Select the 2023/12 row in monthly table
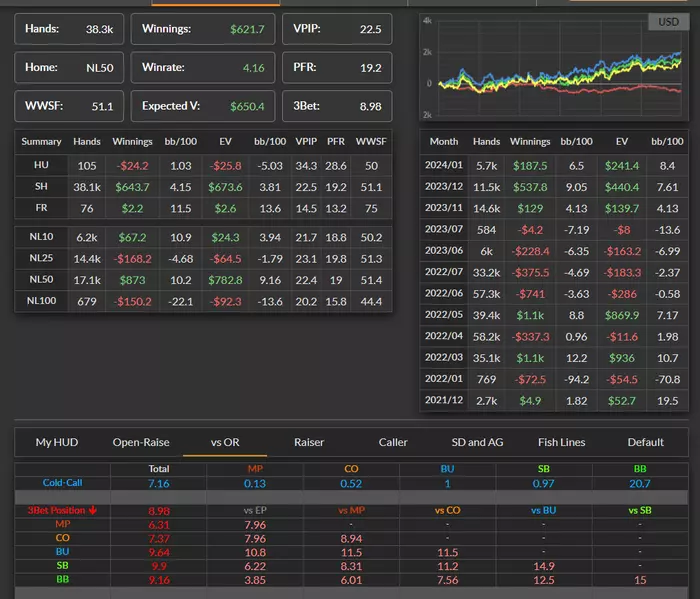Viewport: 700px width, 599px height. 443,186
